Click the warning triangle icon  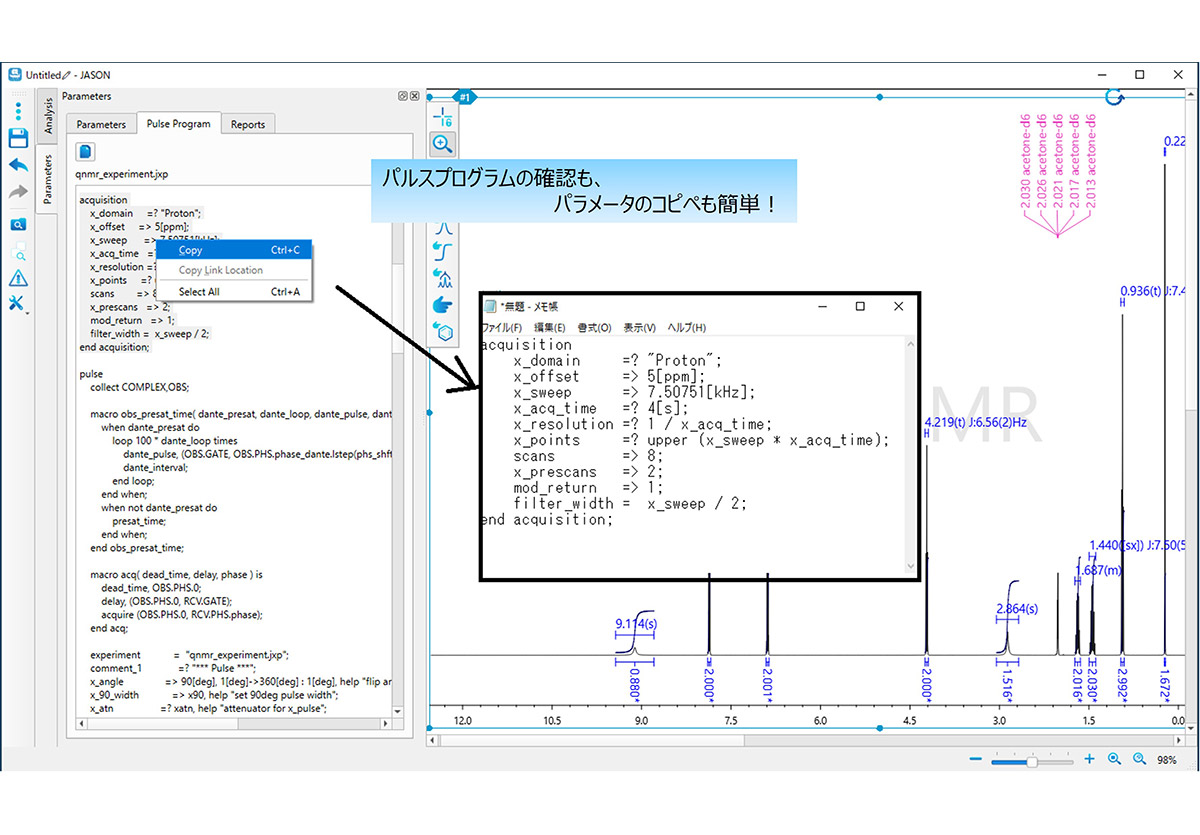pos(18,278)
